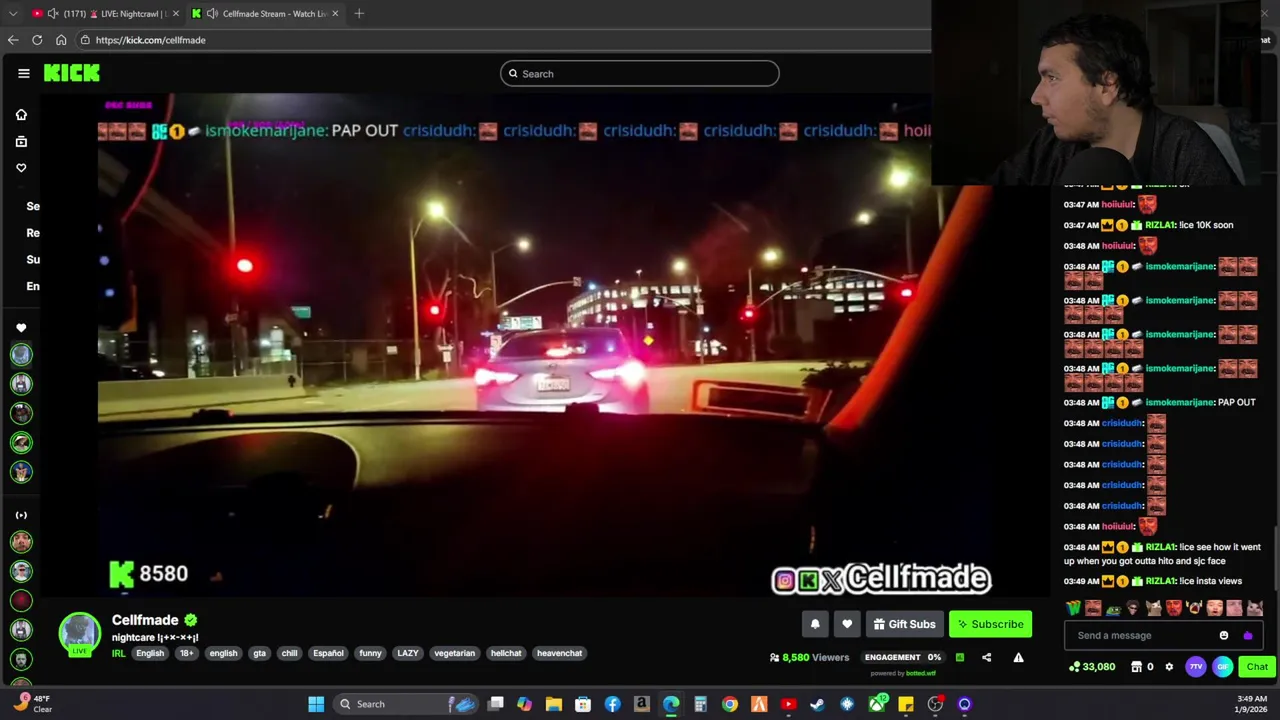
Task: Click the Gift Subs button
Action: [904, 624]
